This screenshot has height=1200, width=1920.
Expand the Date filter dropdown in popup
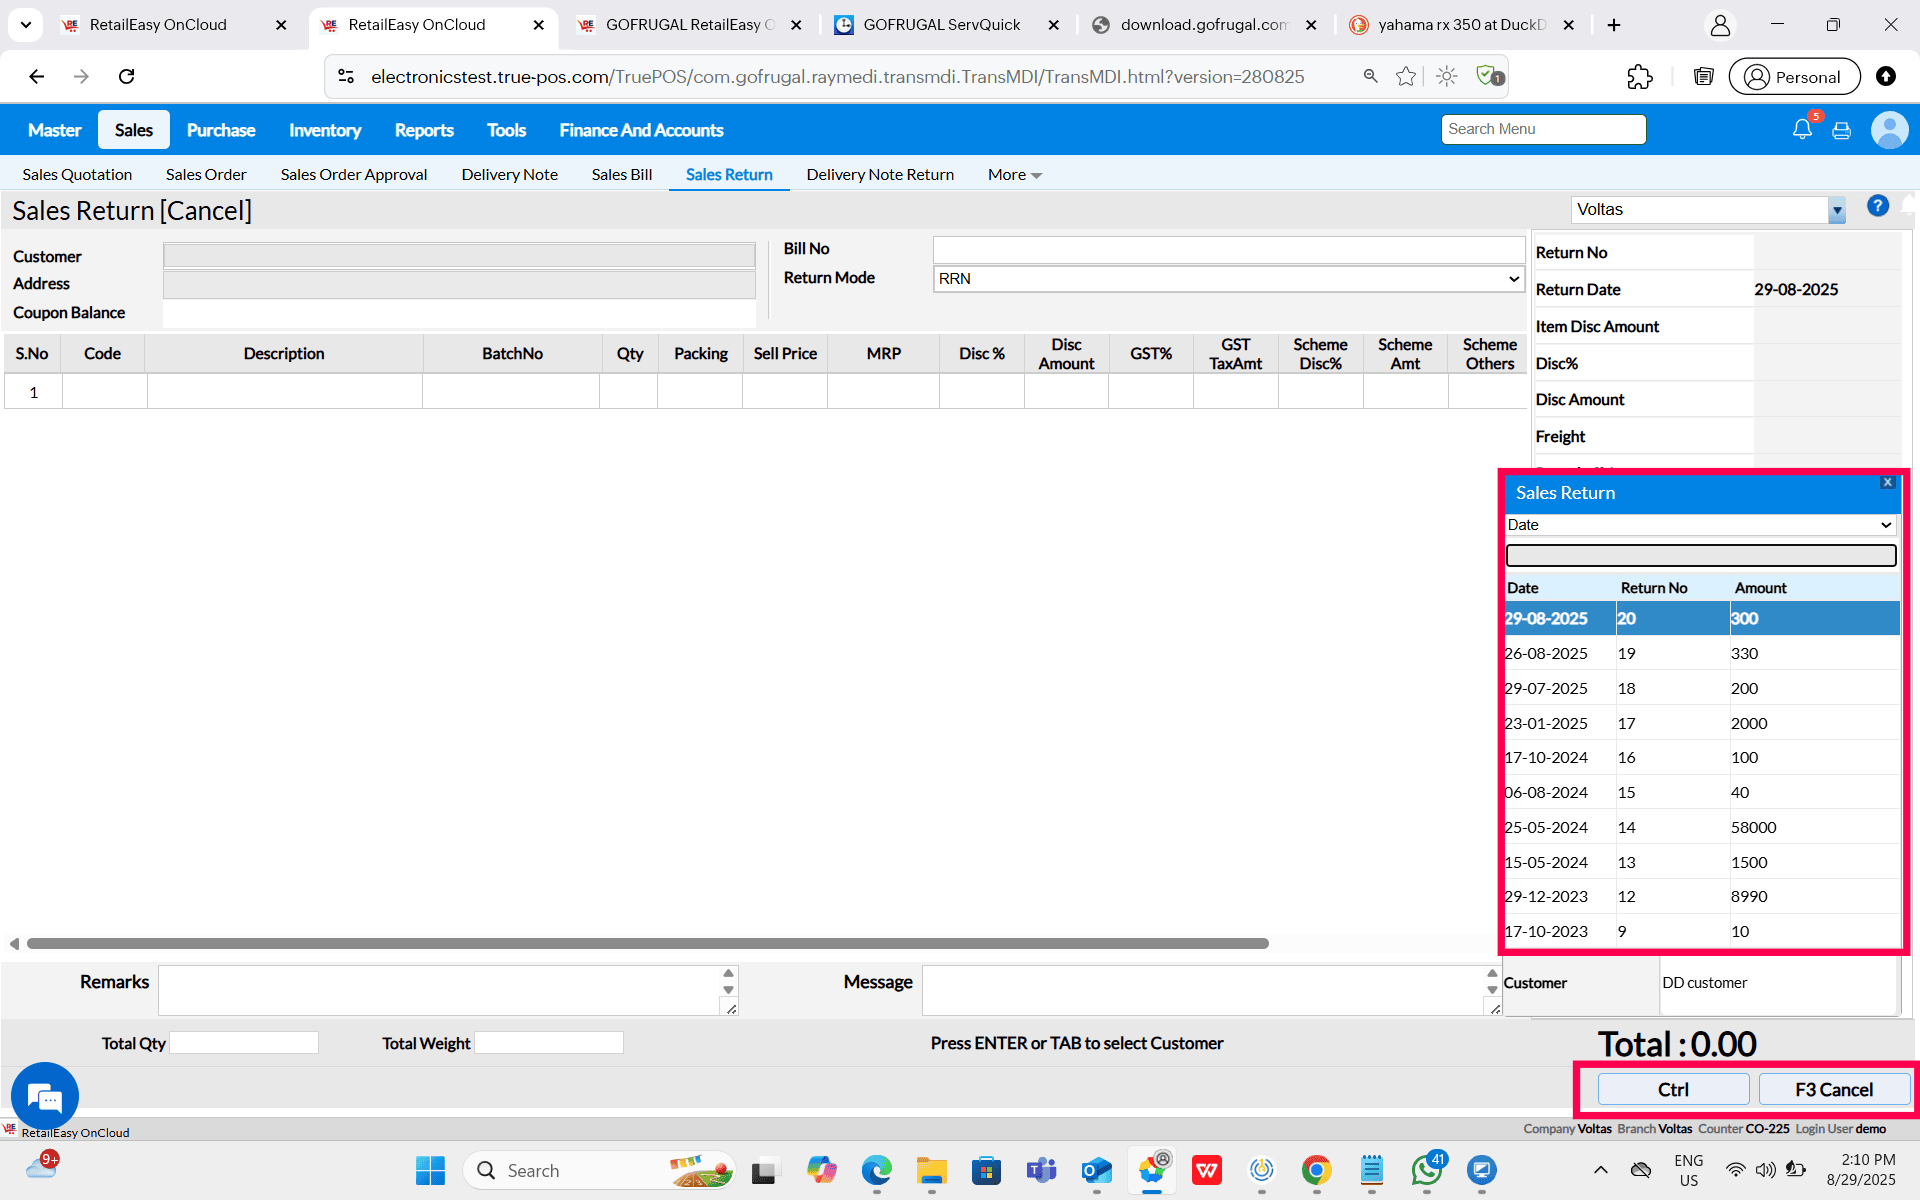(x=1700, y=525)
